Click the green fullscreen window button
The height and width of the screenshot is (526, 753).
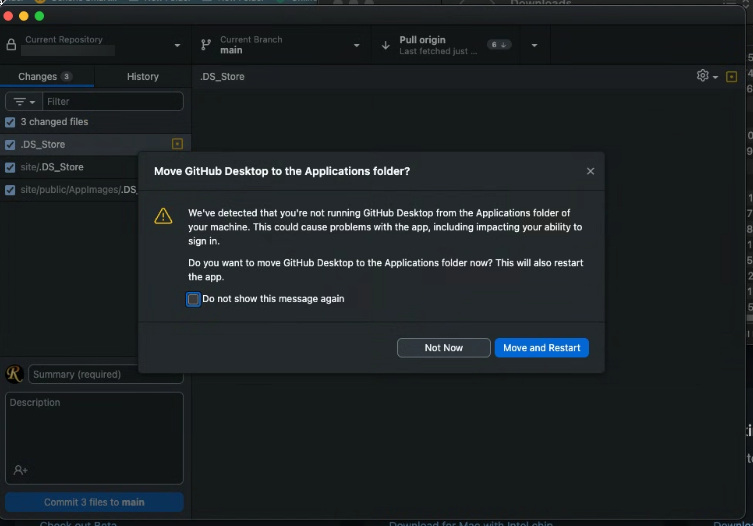coord(39,16)
